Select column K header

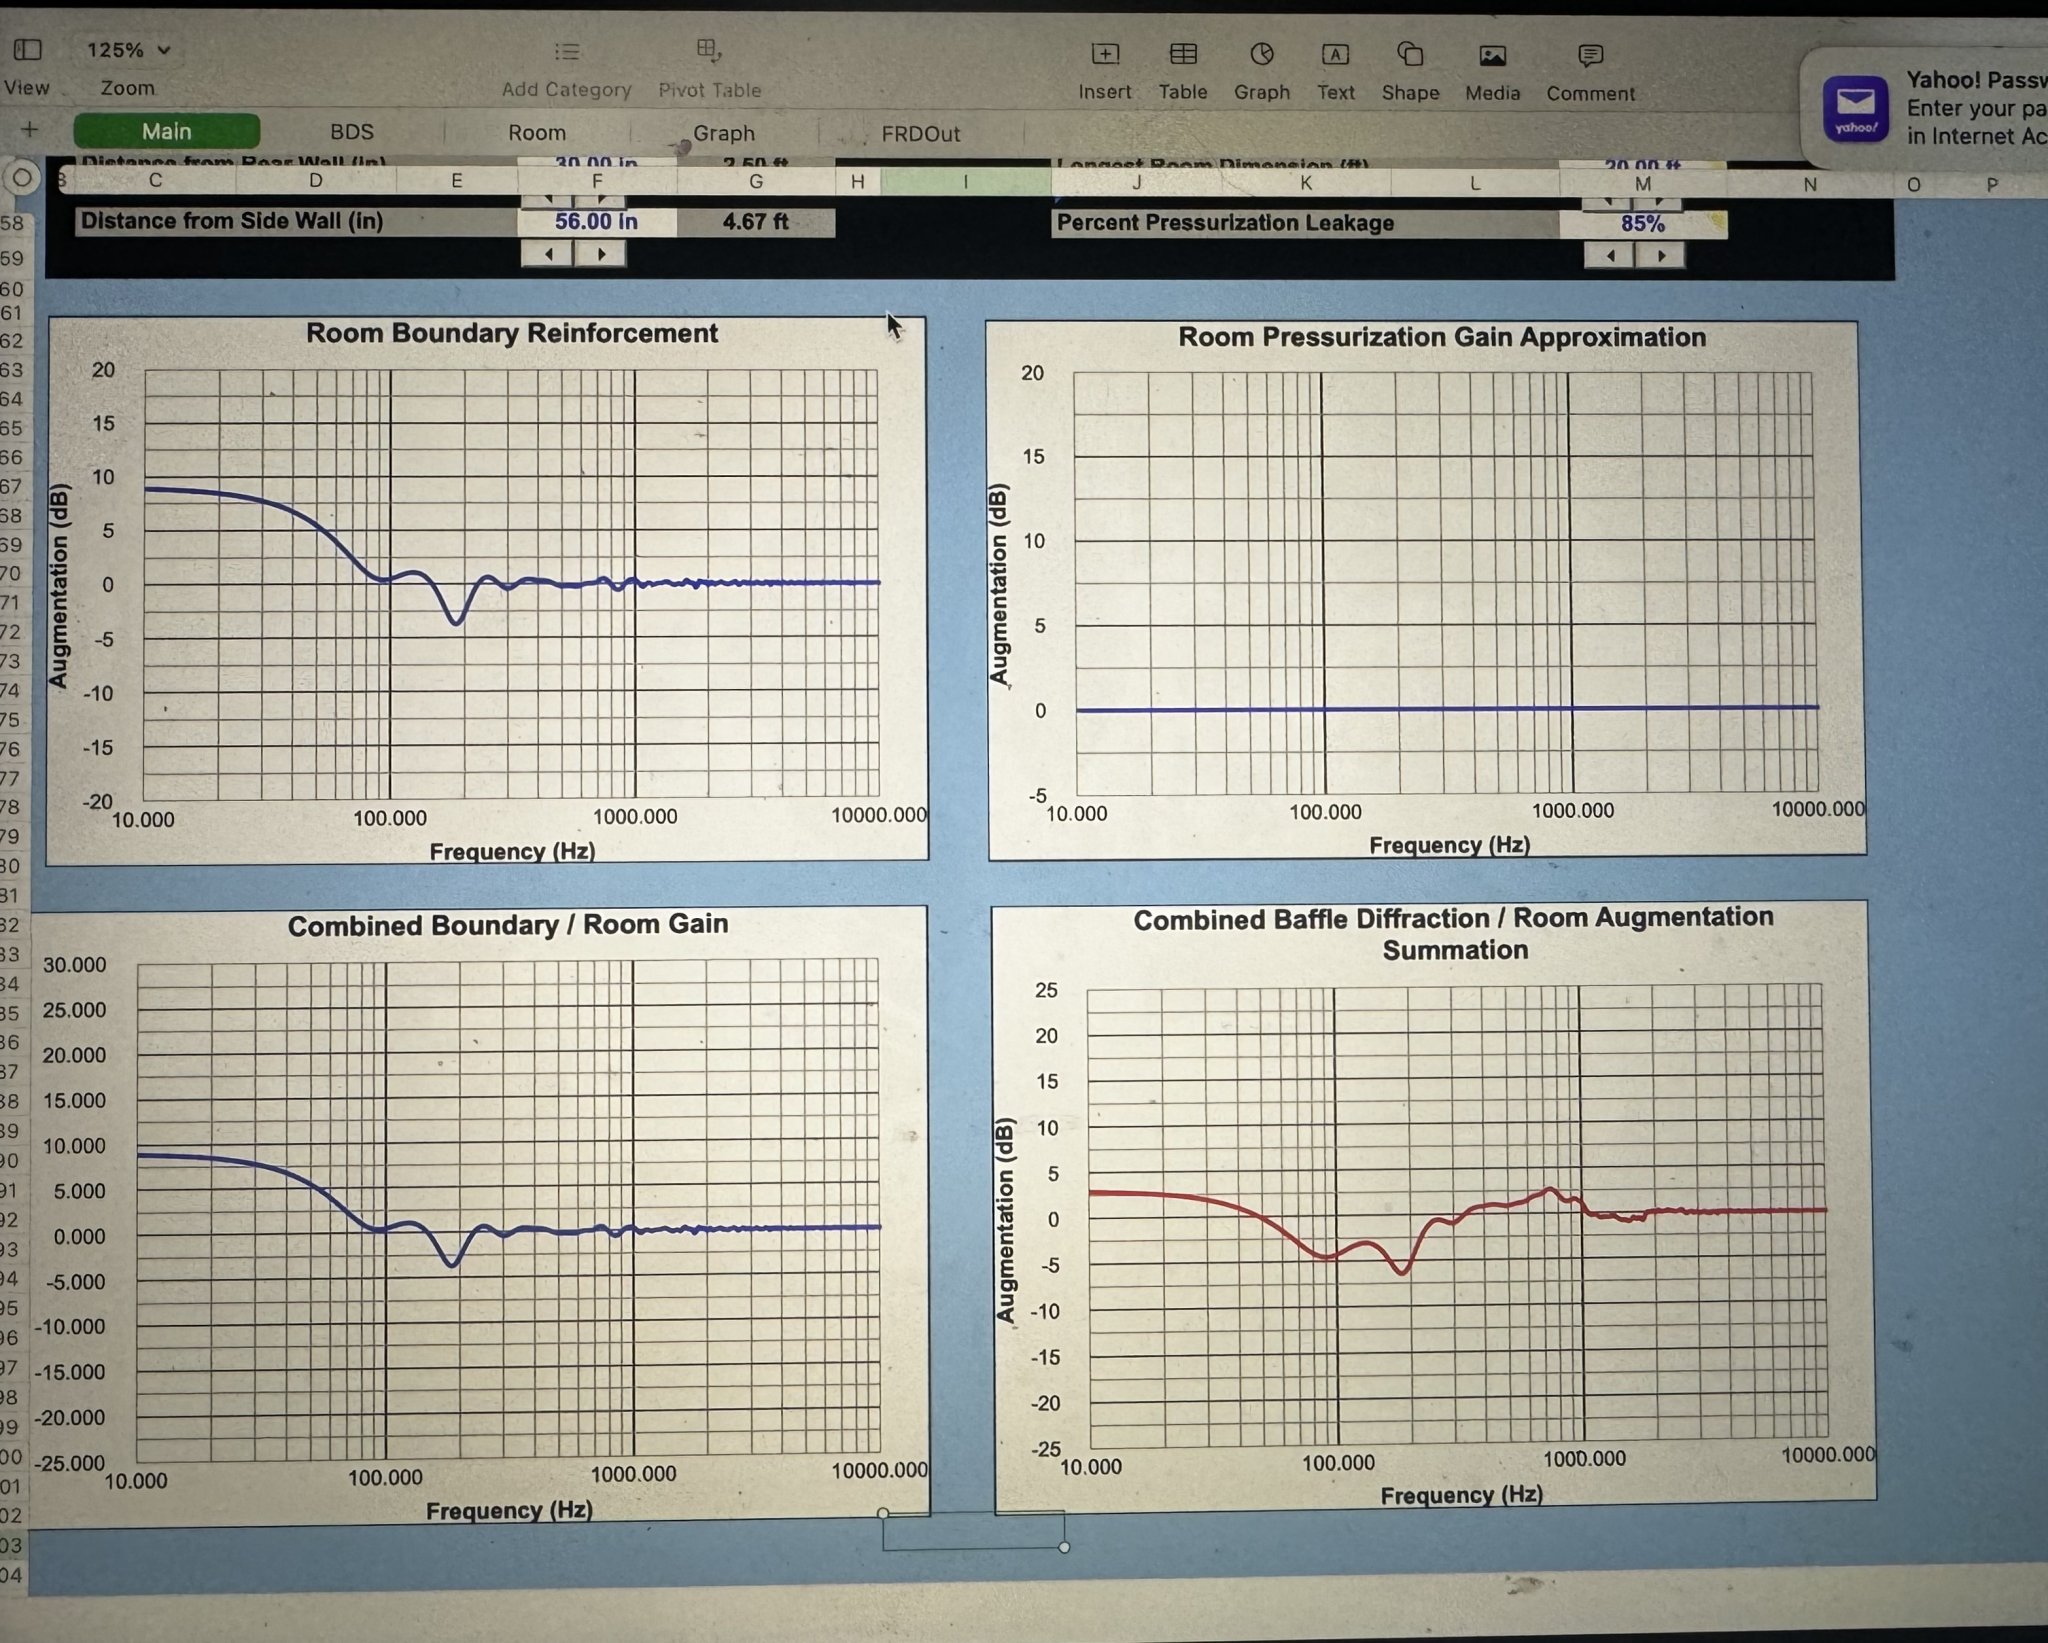click(1306, 183)
